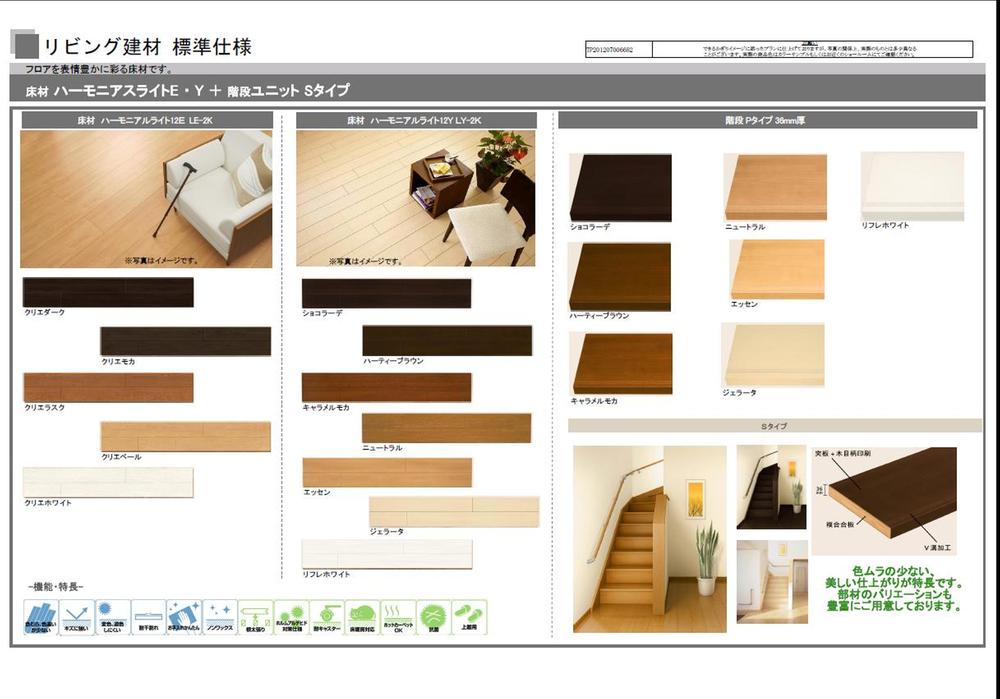Select the hot carpet OK icon
This screenshot has height=699, width=1000.
(x=397, y=617)
